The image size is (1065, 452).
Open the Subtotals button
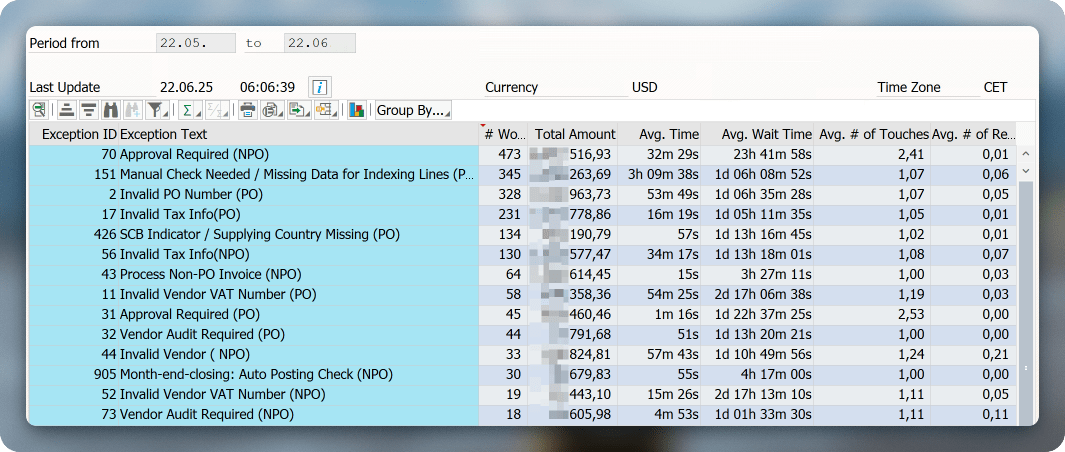(219, 110)
